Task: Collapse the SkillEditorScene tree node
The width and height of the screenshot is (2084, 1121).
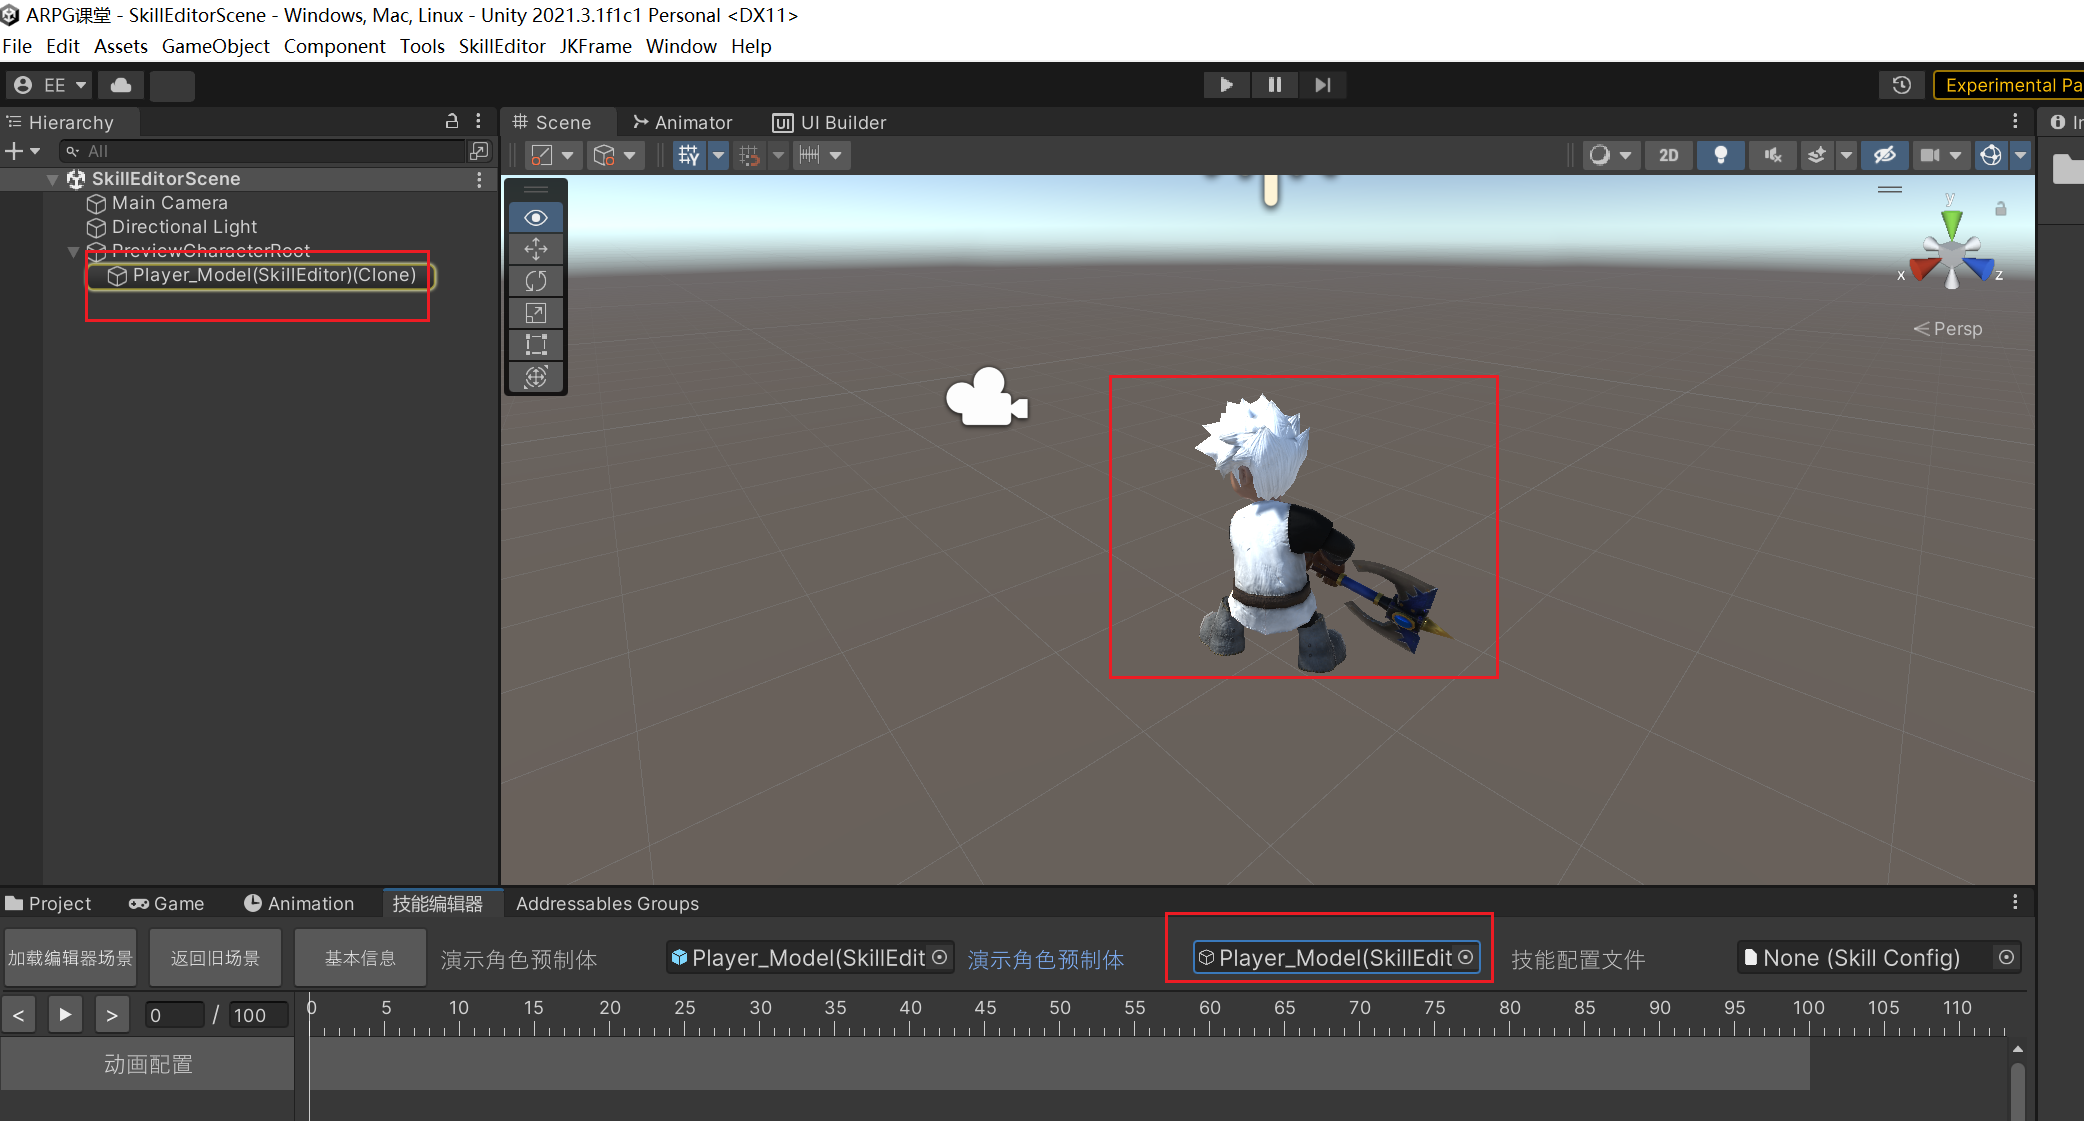Action: tap(52, 179)
